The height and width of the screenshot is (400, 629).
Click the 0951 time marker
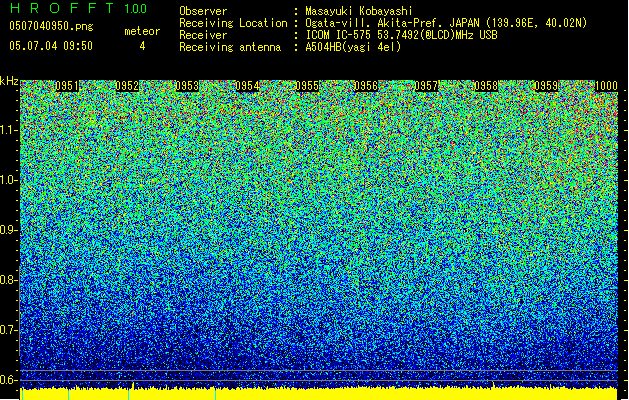pyautogui.click(x=67, y=86)
